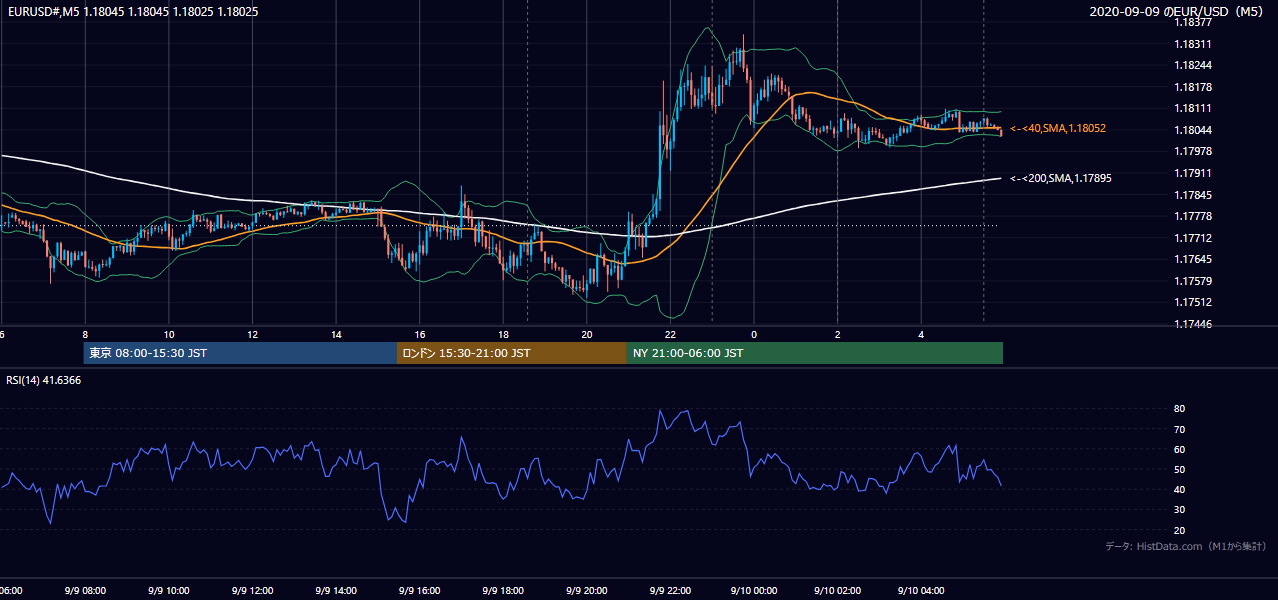Screen dimensions: 1278x600
Task: Click hour tick 18 on the price chart time axis
Action: coord(503,334)
